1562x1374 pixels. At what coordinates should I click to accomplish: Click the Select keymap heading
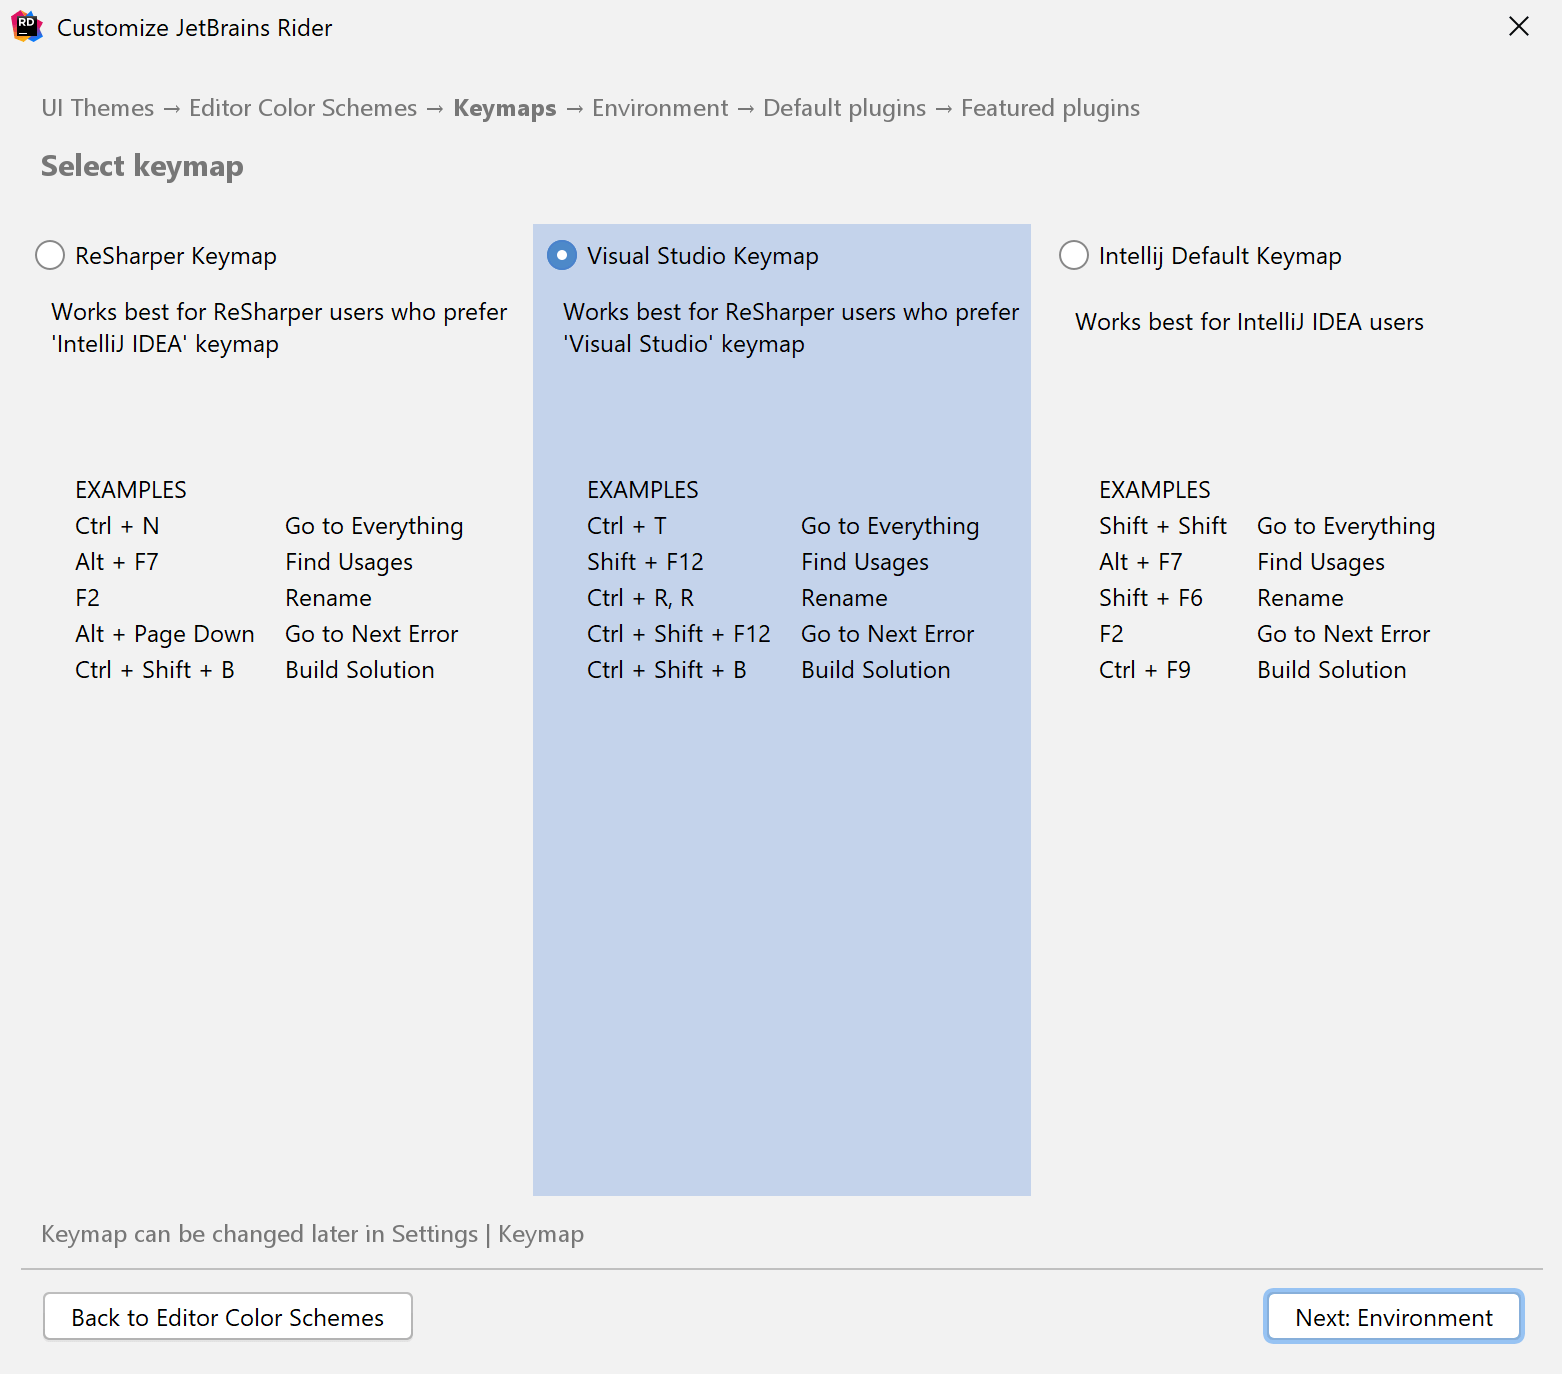tap(142, 166)
